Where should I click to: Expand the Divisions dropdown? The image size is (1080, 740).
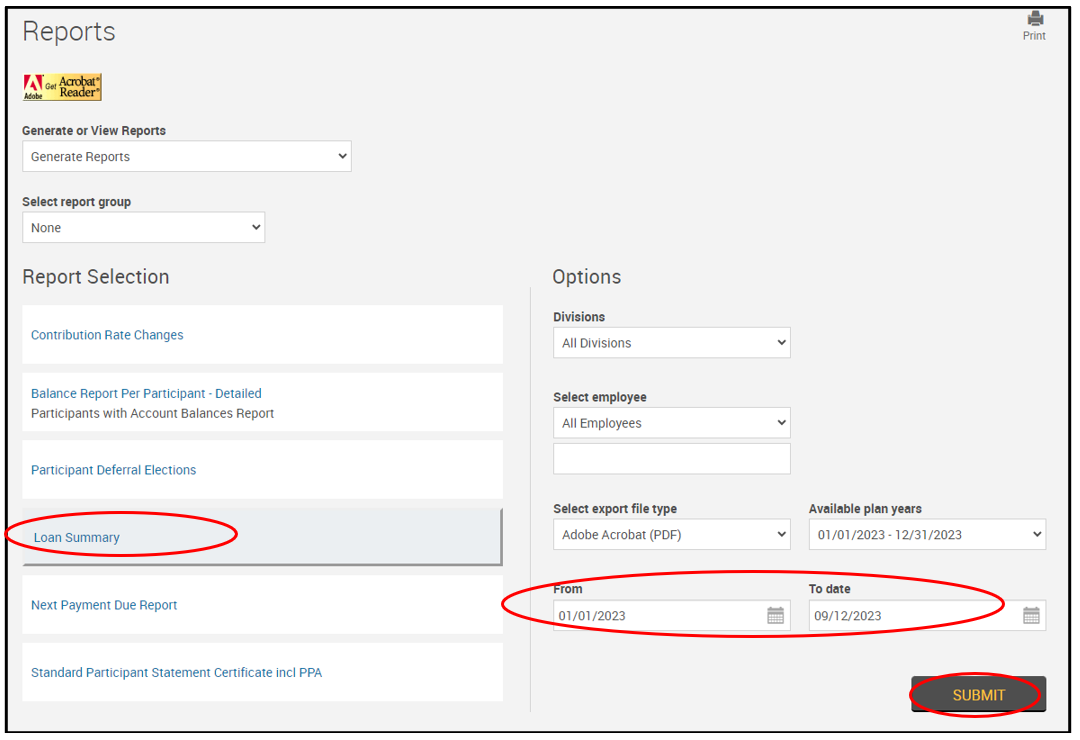(x=671, y=343)
